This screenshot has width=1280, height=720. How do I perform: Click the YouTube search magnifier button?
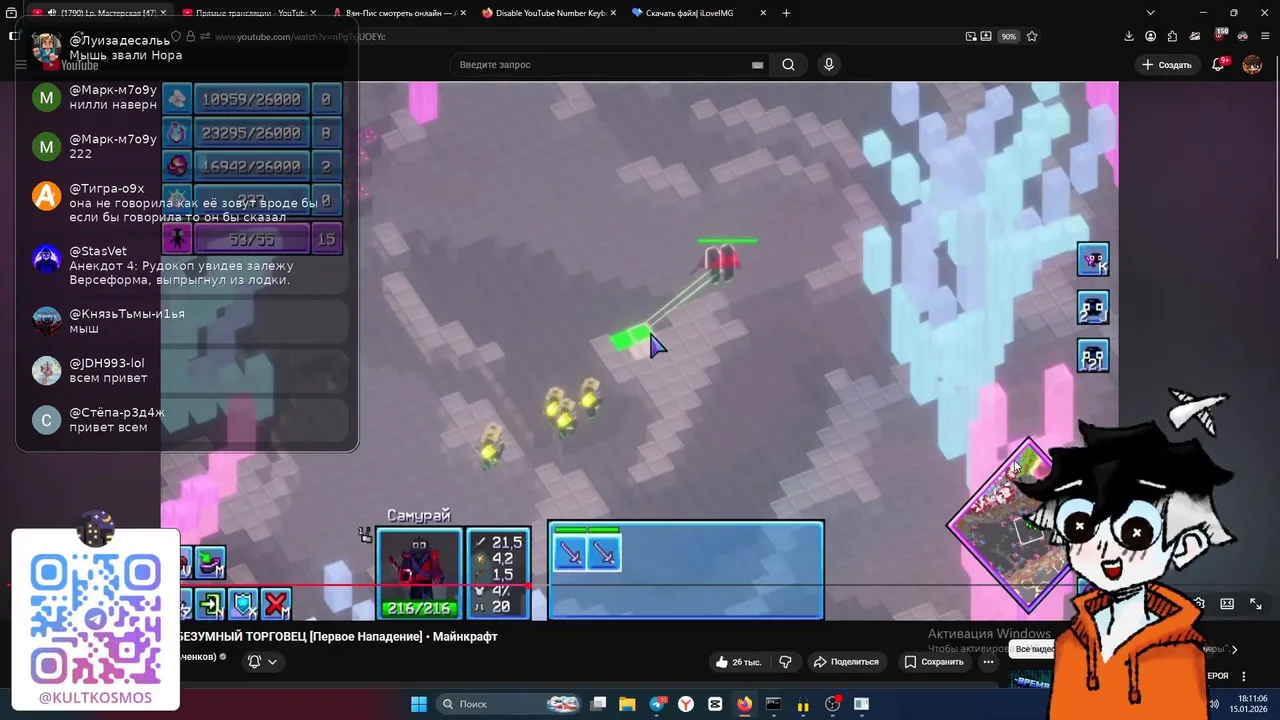pos(788,64)
